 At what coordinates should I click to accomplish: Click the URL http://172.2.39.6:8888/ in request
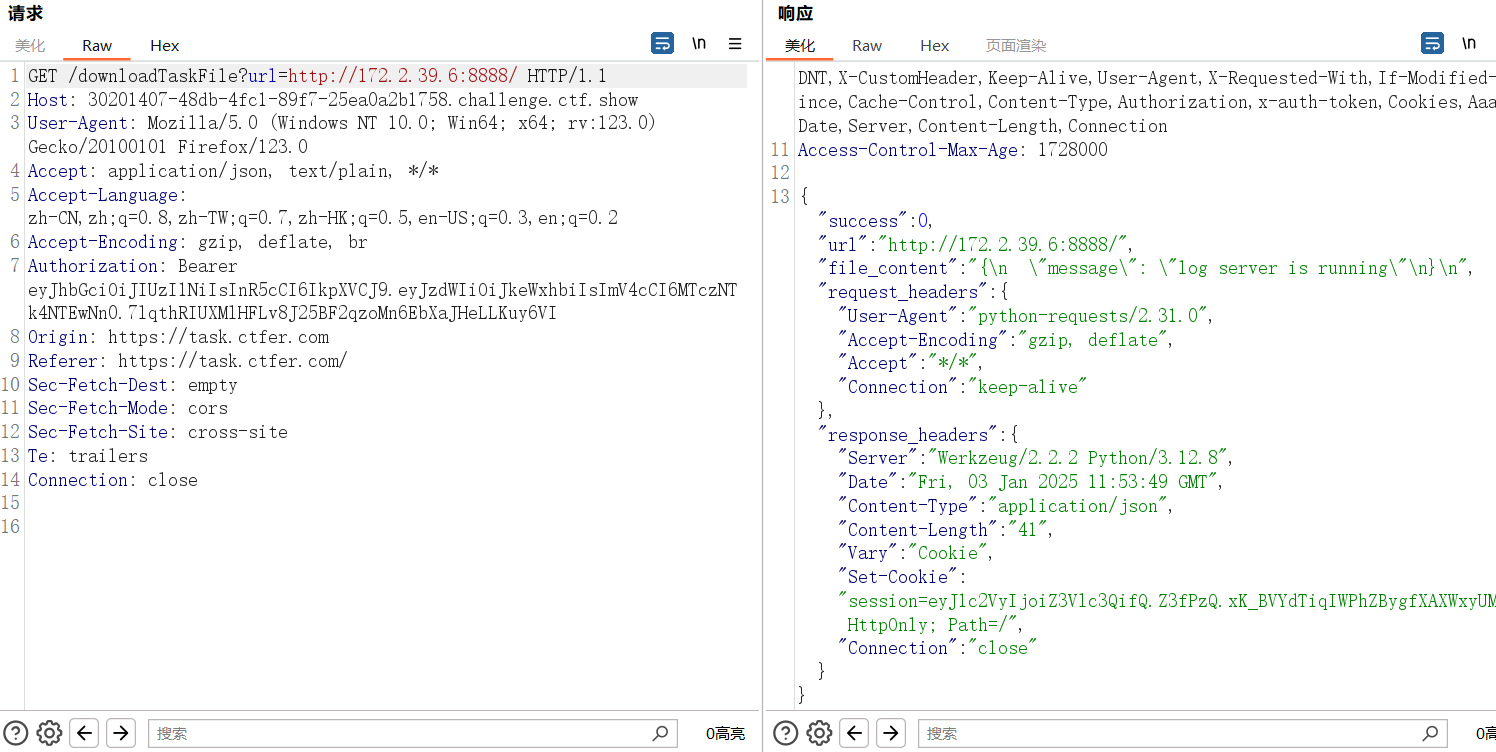tap(402, 76)
